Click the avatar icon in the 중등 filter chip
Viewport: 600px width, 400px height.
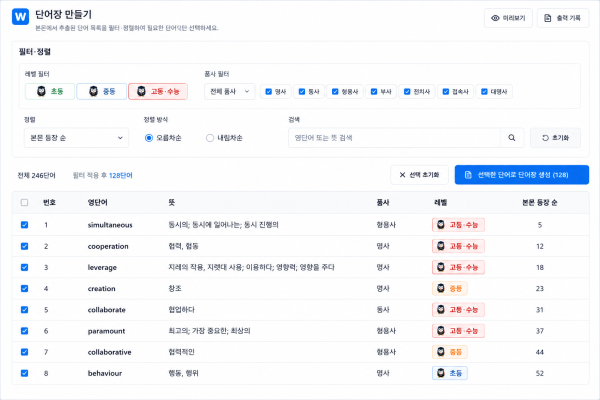93,91
